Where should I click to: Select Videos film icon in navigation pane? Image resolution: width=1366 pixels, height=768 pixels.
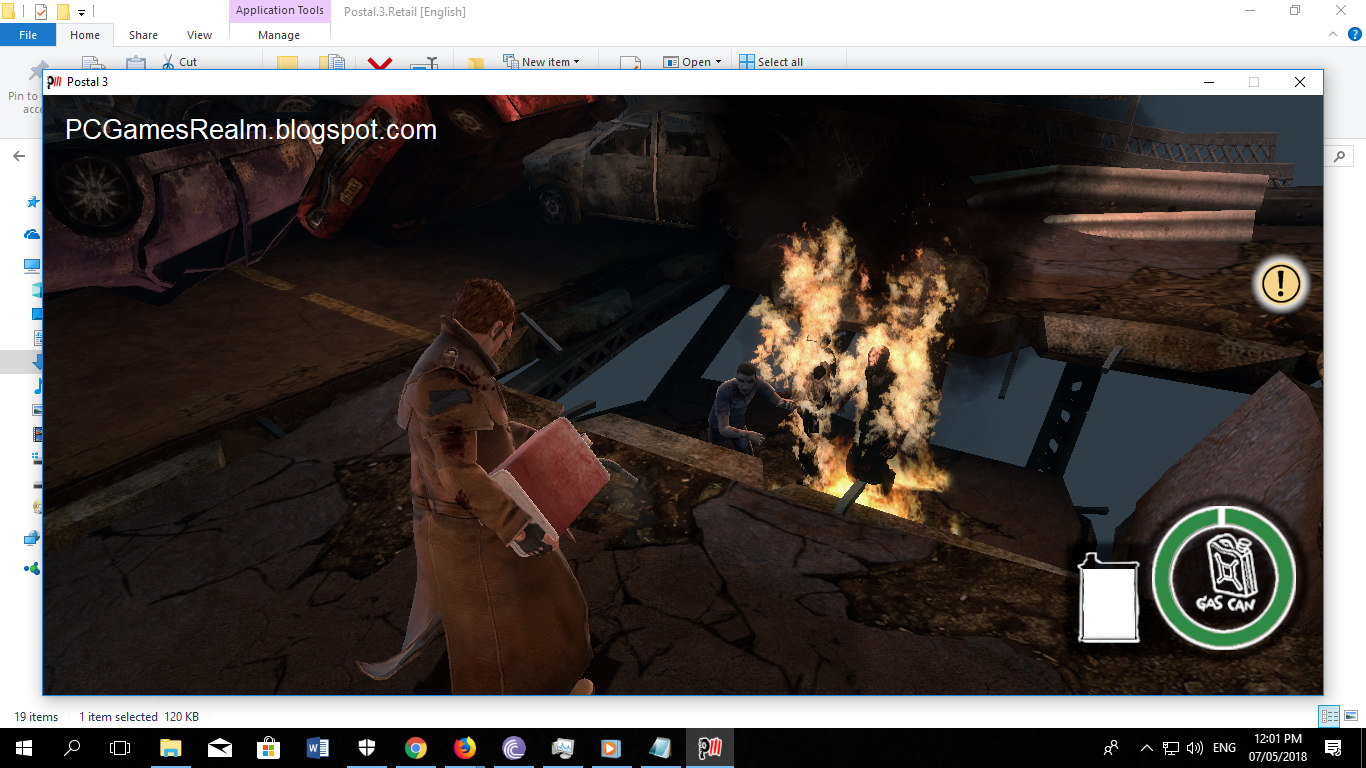click(x=38, y=434)
